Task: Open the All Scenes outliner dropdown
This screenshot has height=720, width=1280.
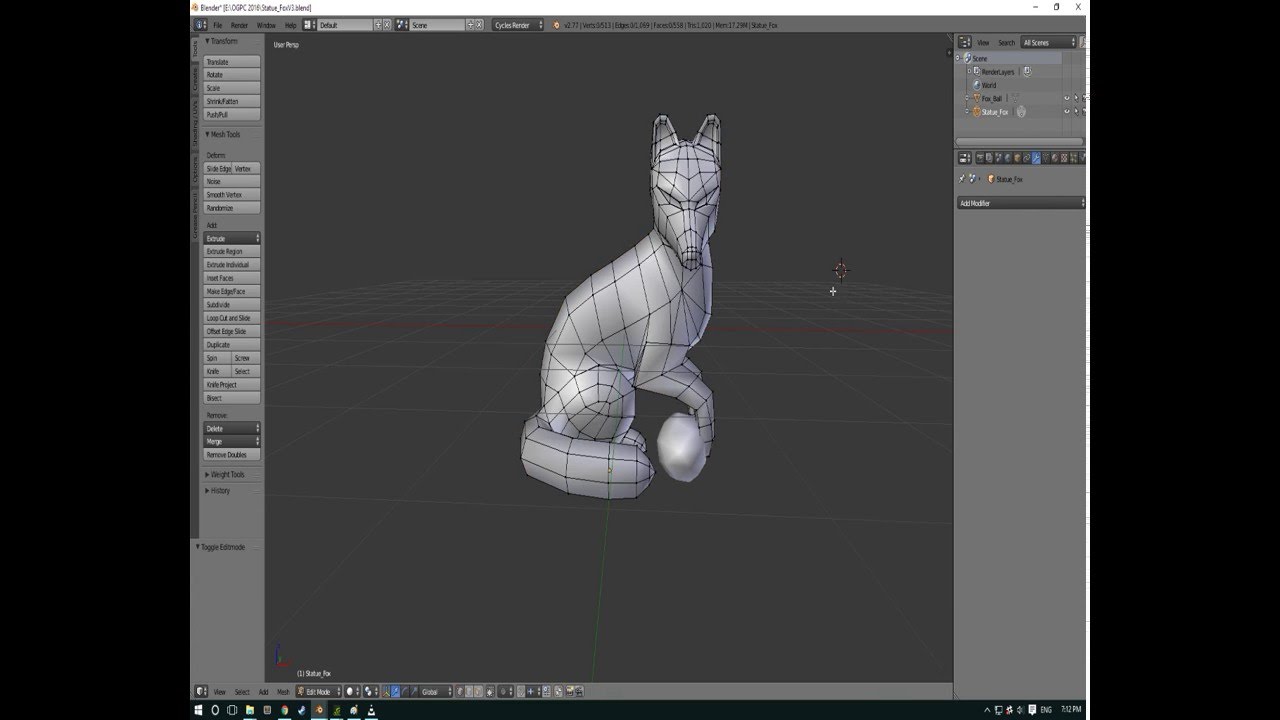Action: 1048,42
